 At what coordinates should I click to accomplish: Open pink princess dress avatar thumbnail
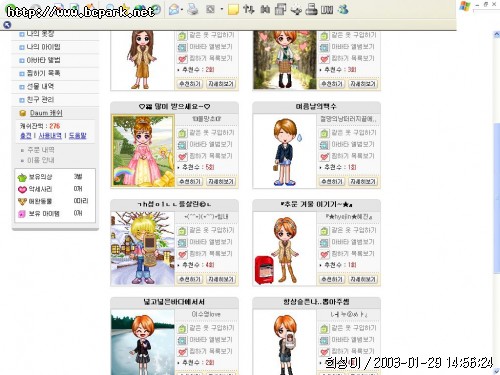point(143,151)
